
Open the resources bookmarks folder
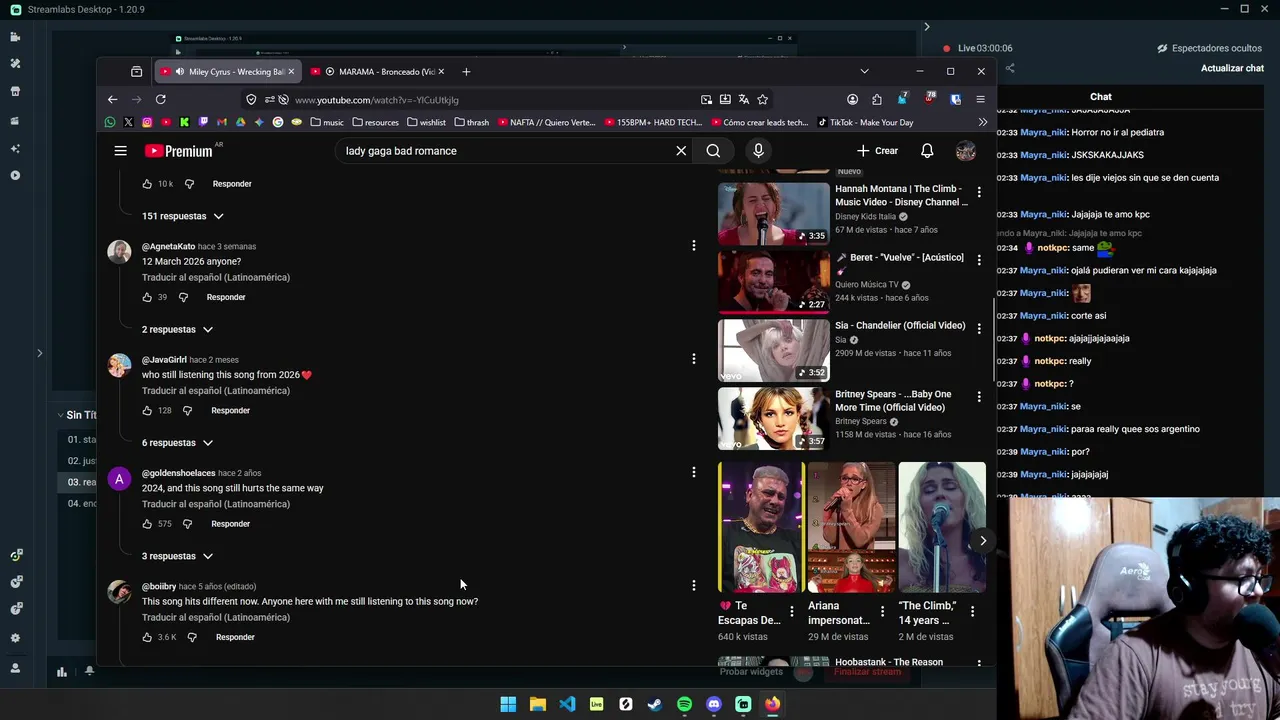375,122
